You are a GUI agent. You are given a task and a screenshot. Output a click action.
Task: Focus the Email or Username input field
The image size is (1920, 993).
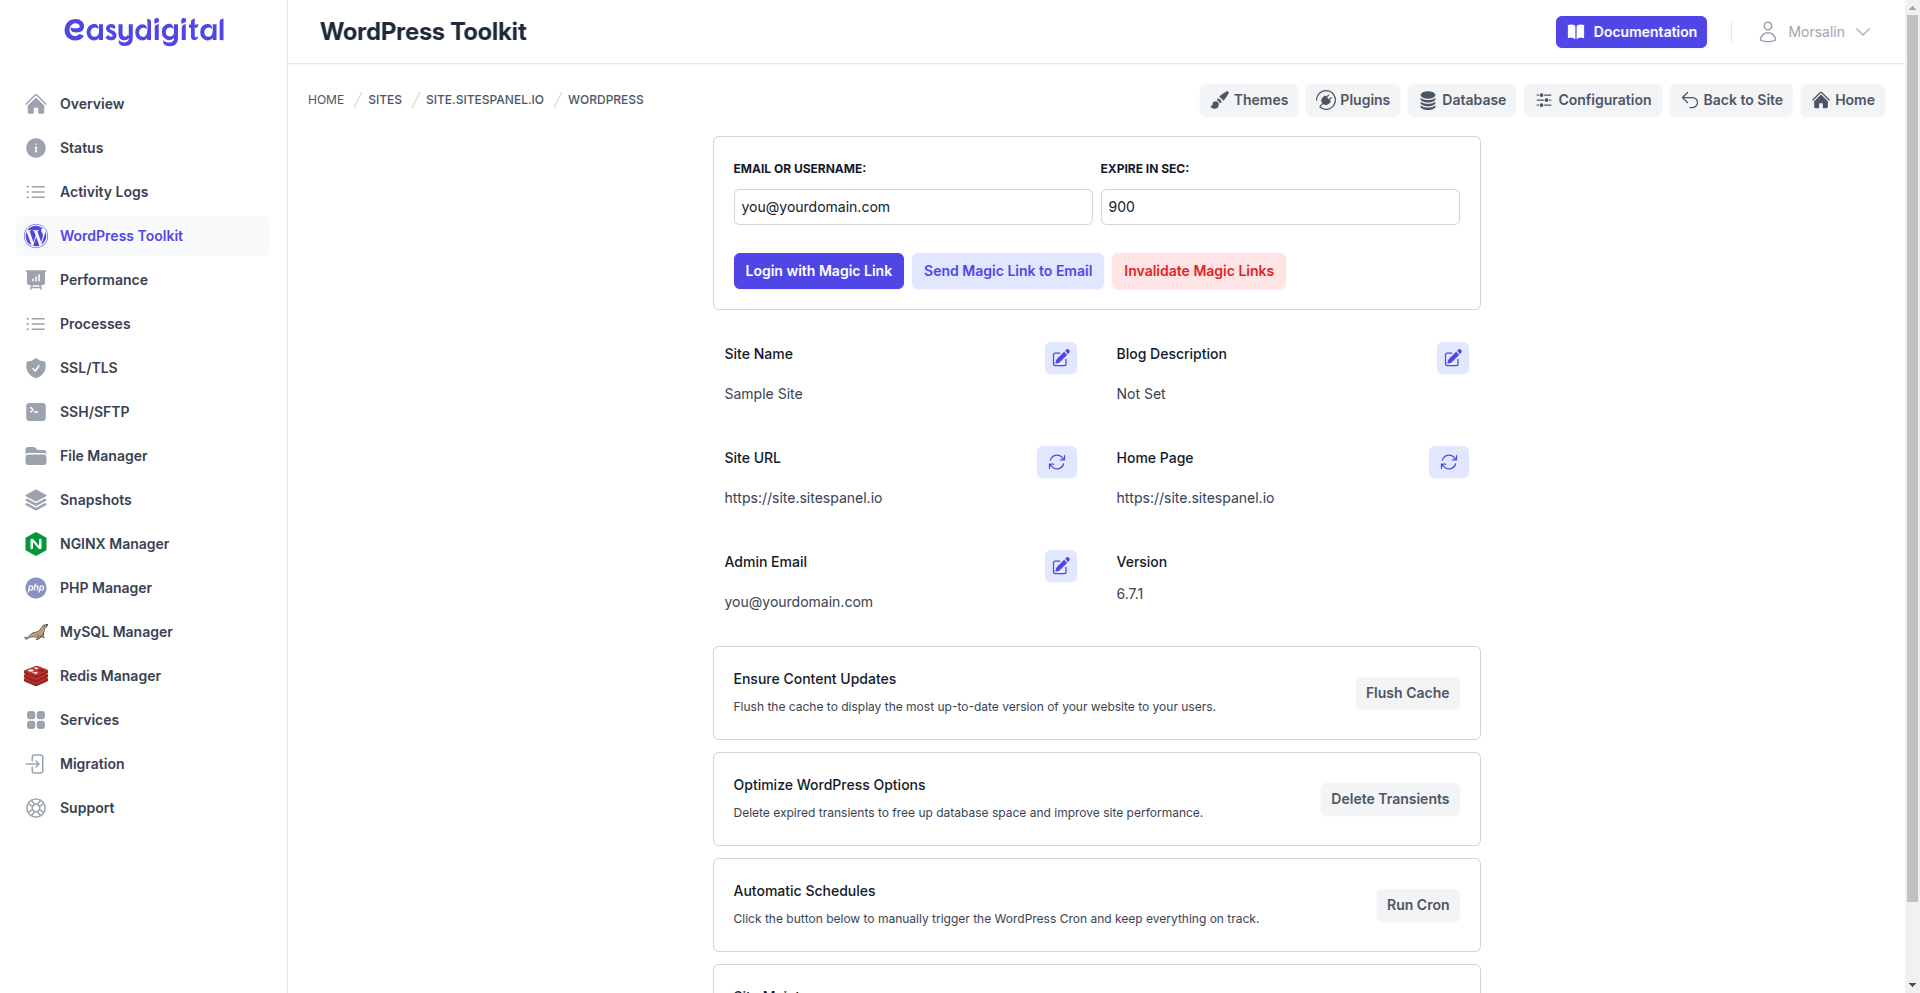coord(912,207)
